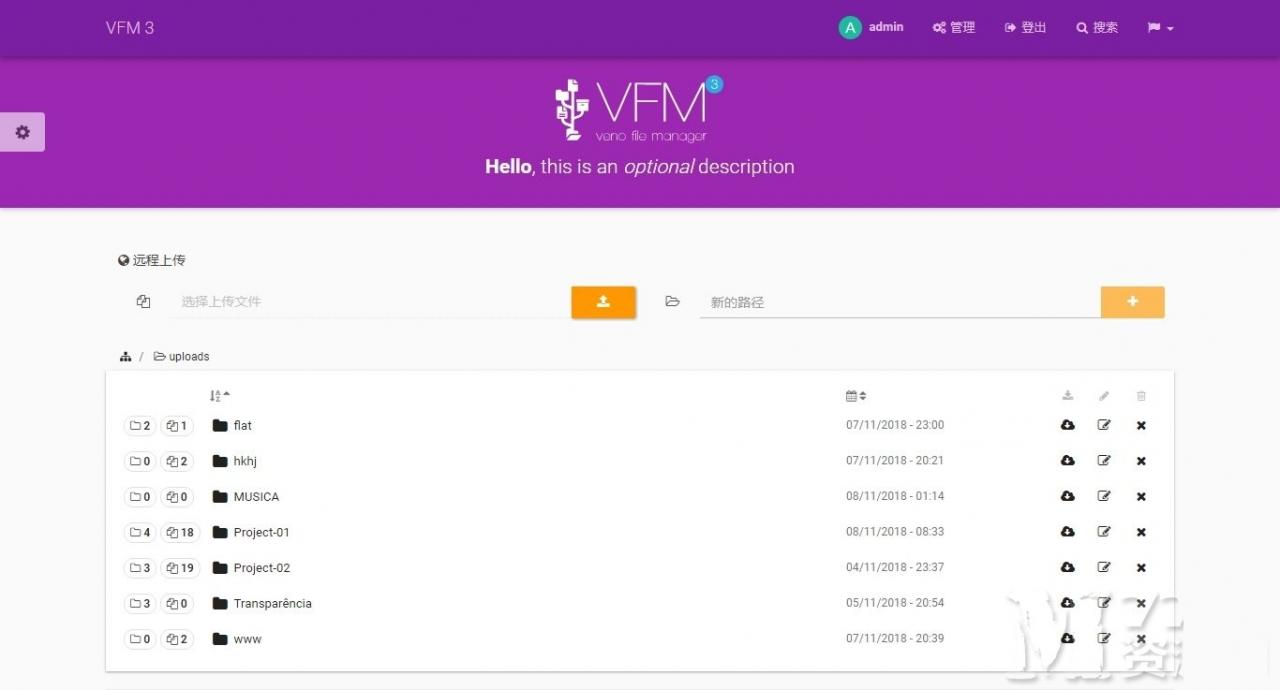This screenshot has height=690, width=1280.
Task: Download the MUSICA folder
Action: coord(1067,496)
